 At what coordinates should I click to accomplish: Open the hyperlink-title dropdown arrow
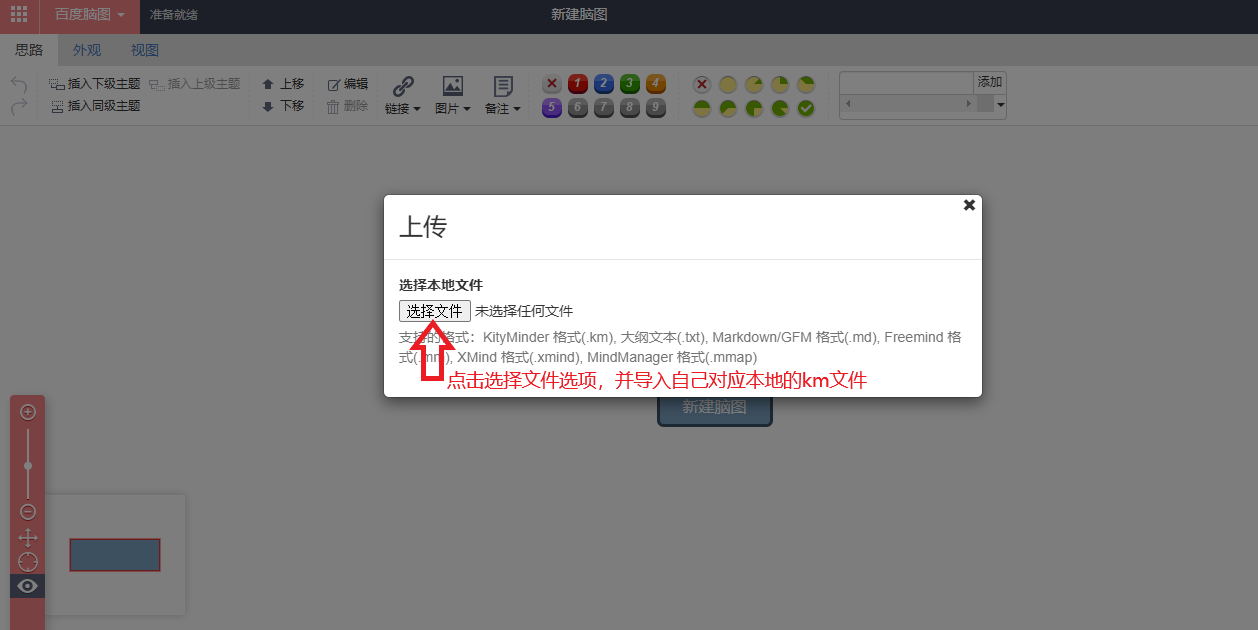pos(999,104)
